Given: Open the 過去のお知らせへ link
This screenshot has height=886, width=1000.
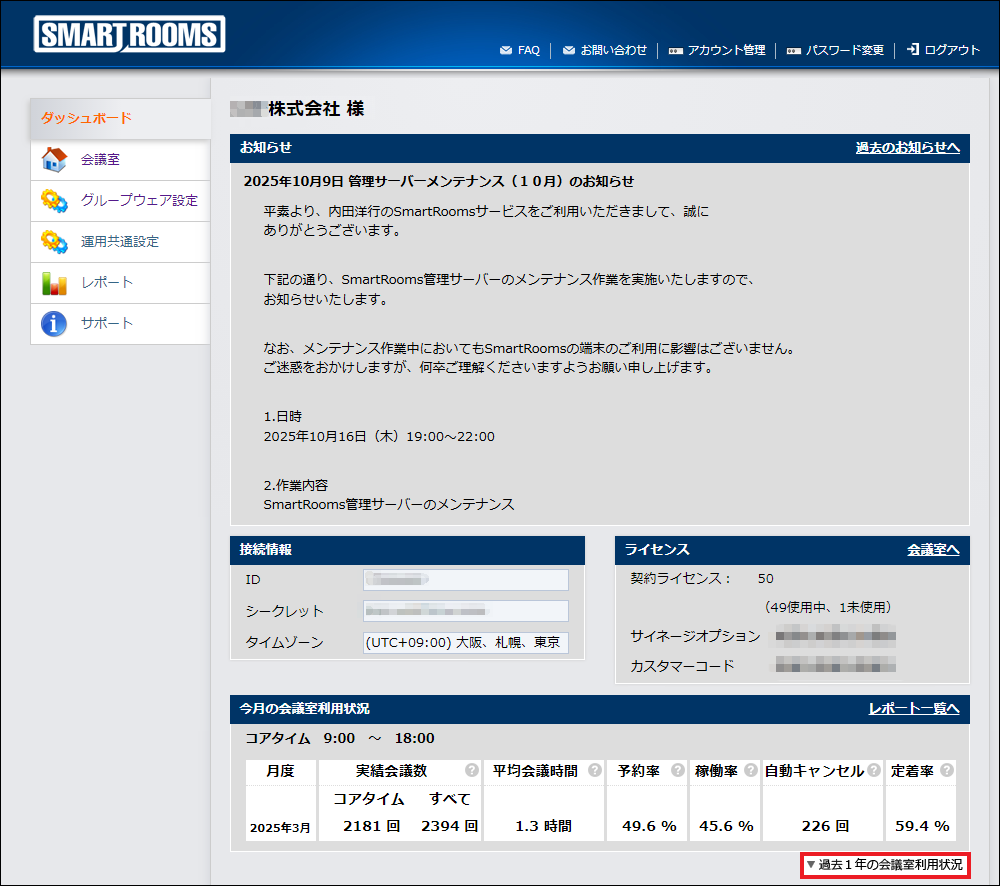Looking at the screenshot, I should (x=907, y=148).
